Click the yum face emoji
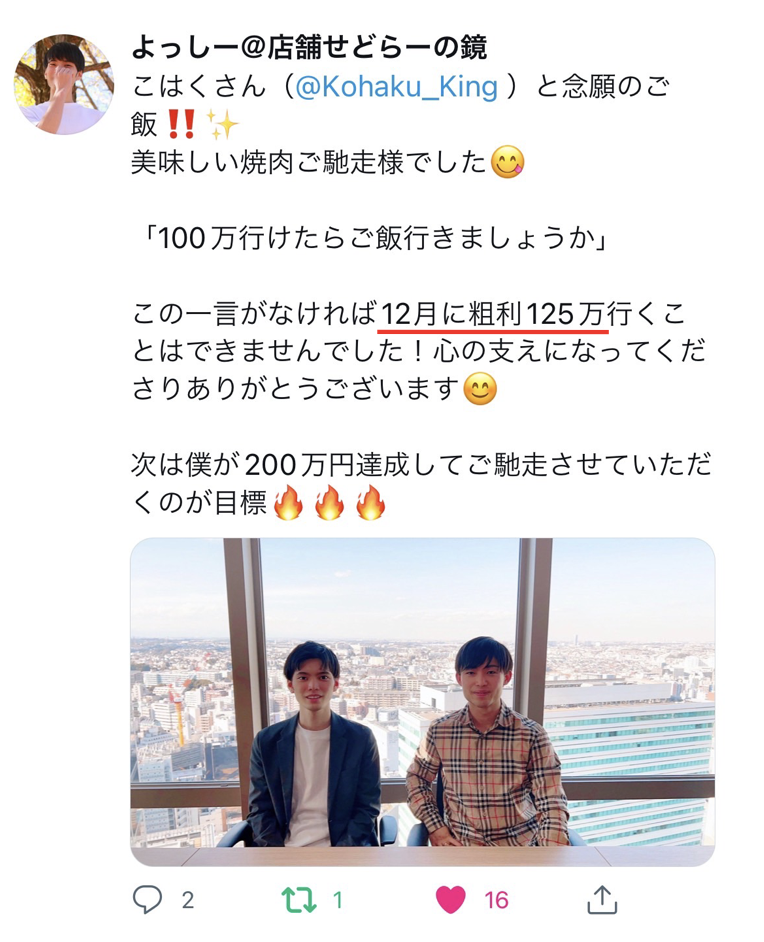764x942 pixels. 508,162
